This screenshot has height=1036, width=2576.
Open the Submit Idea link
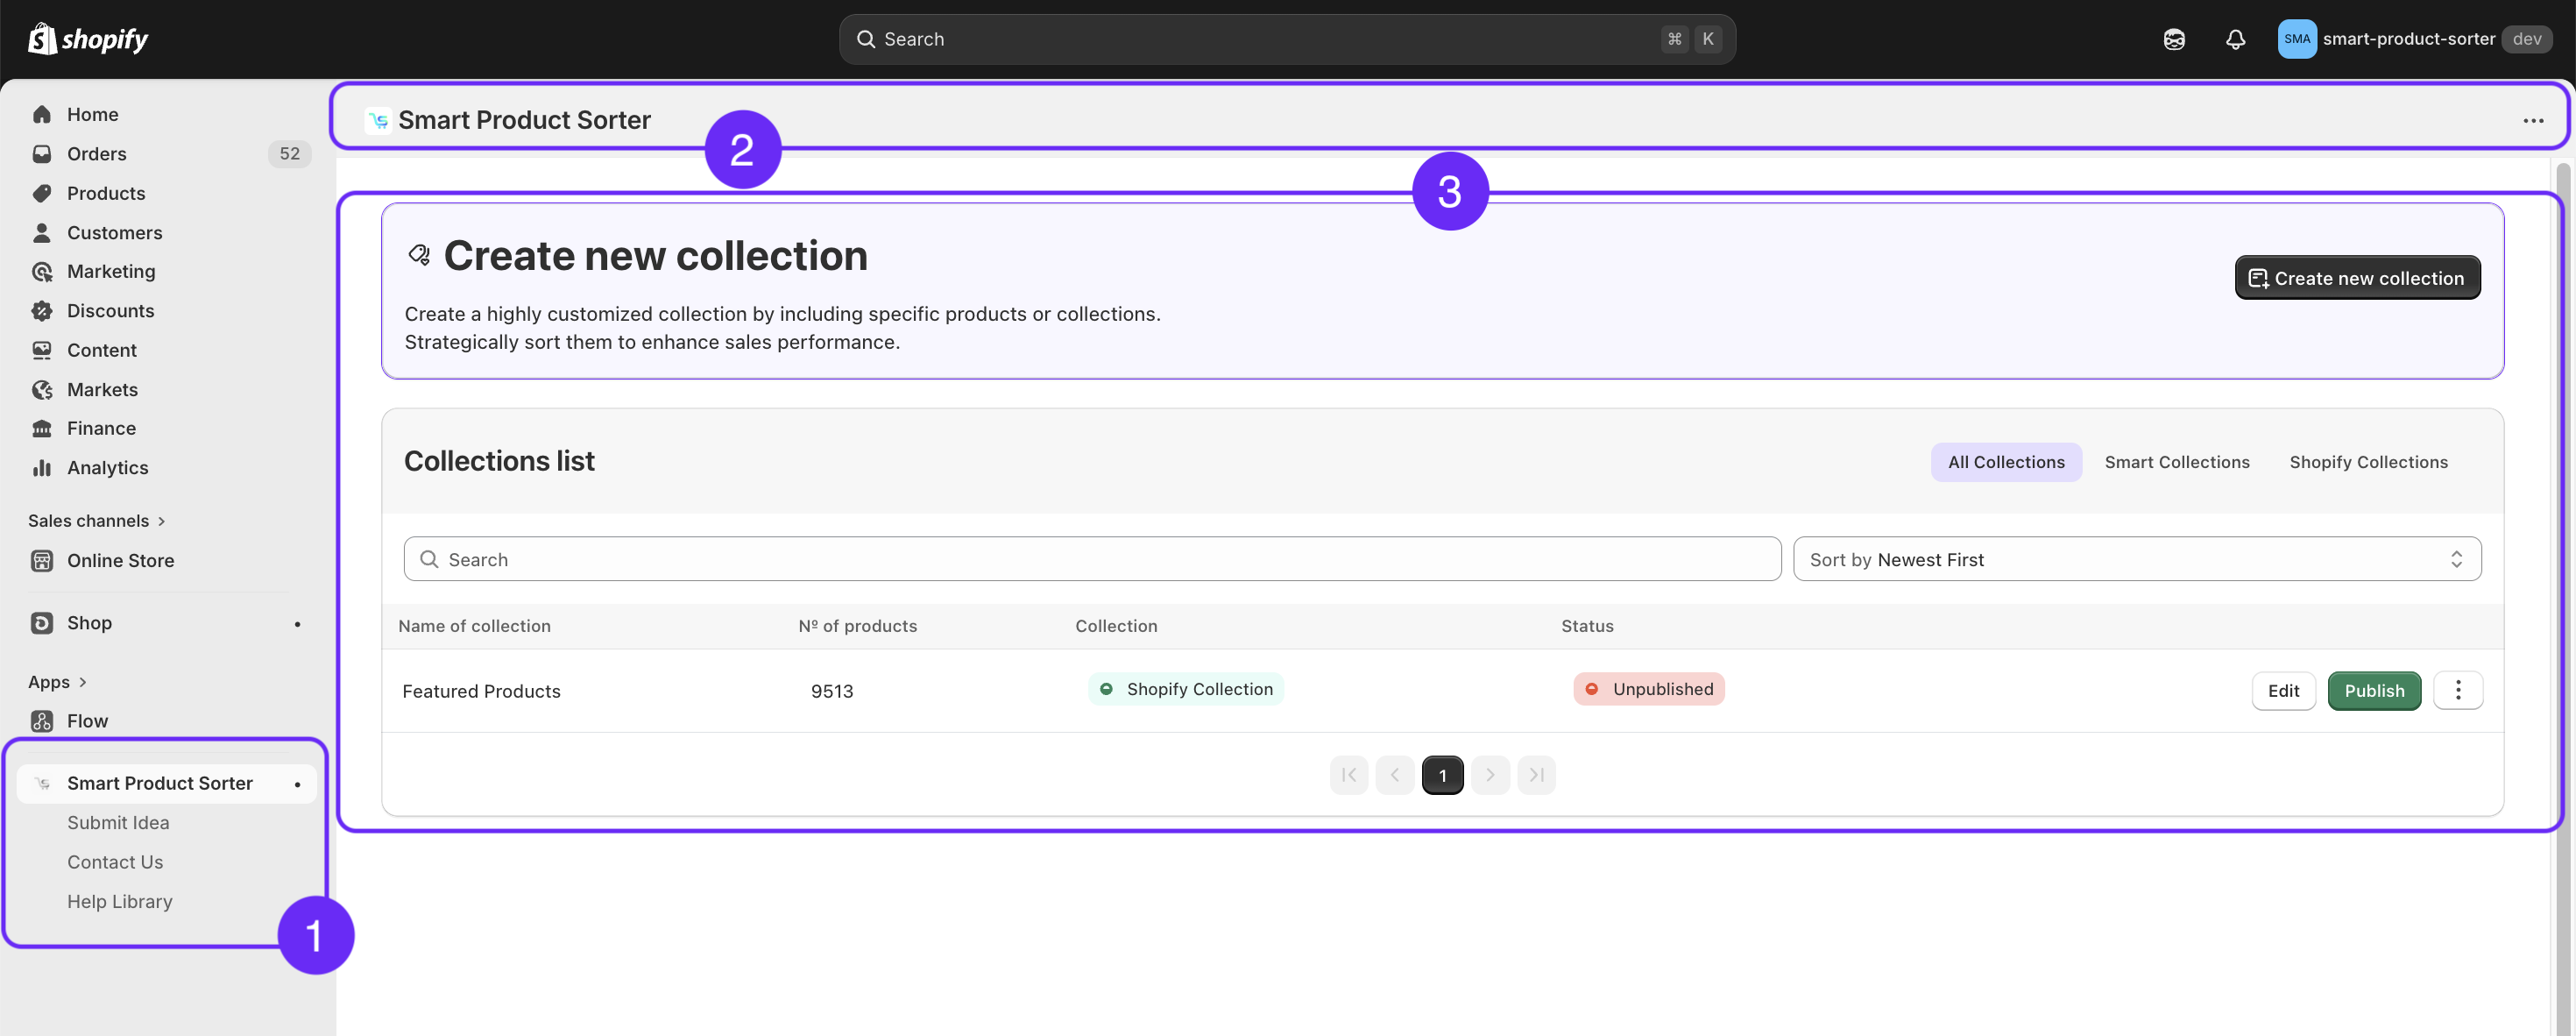(x=118, y=823)
